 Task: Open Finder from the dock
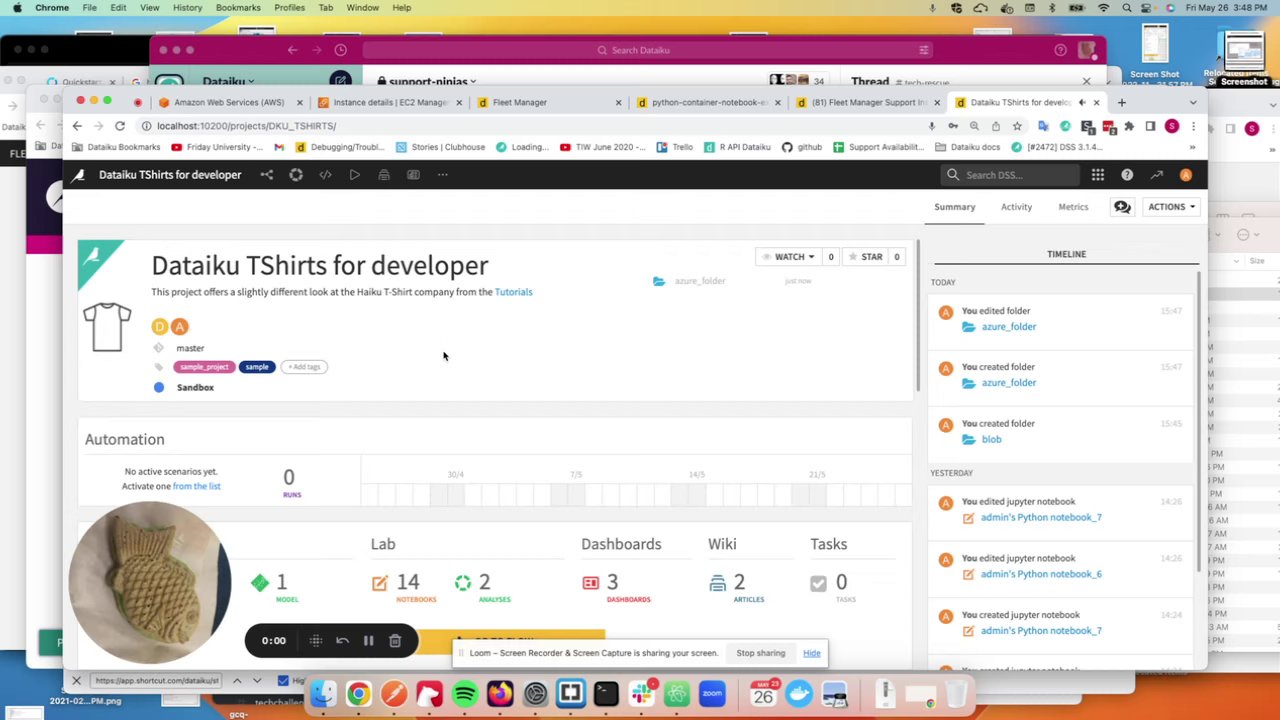[x=323, y=693]
